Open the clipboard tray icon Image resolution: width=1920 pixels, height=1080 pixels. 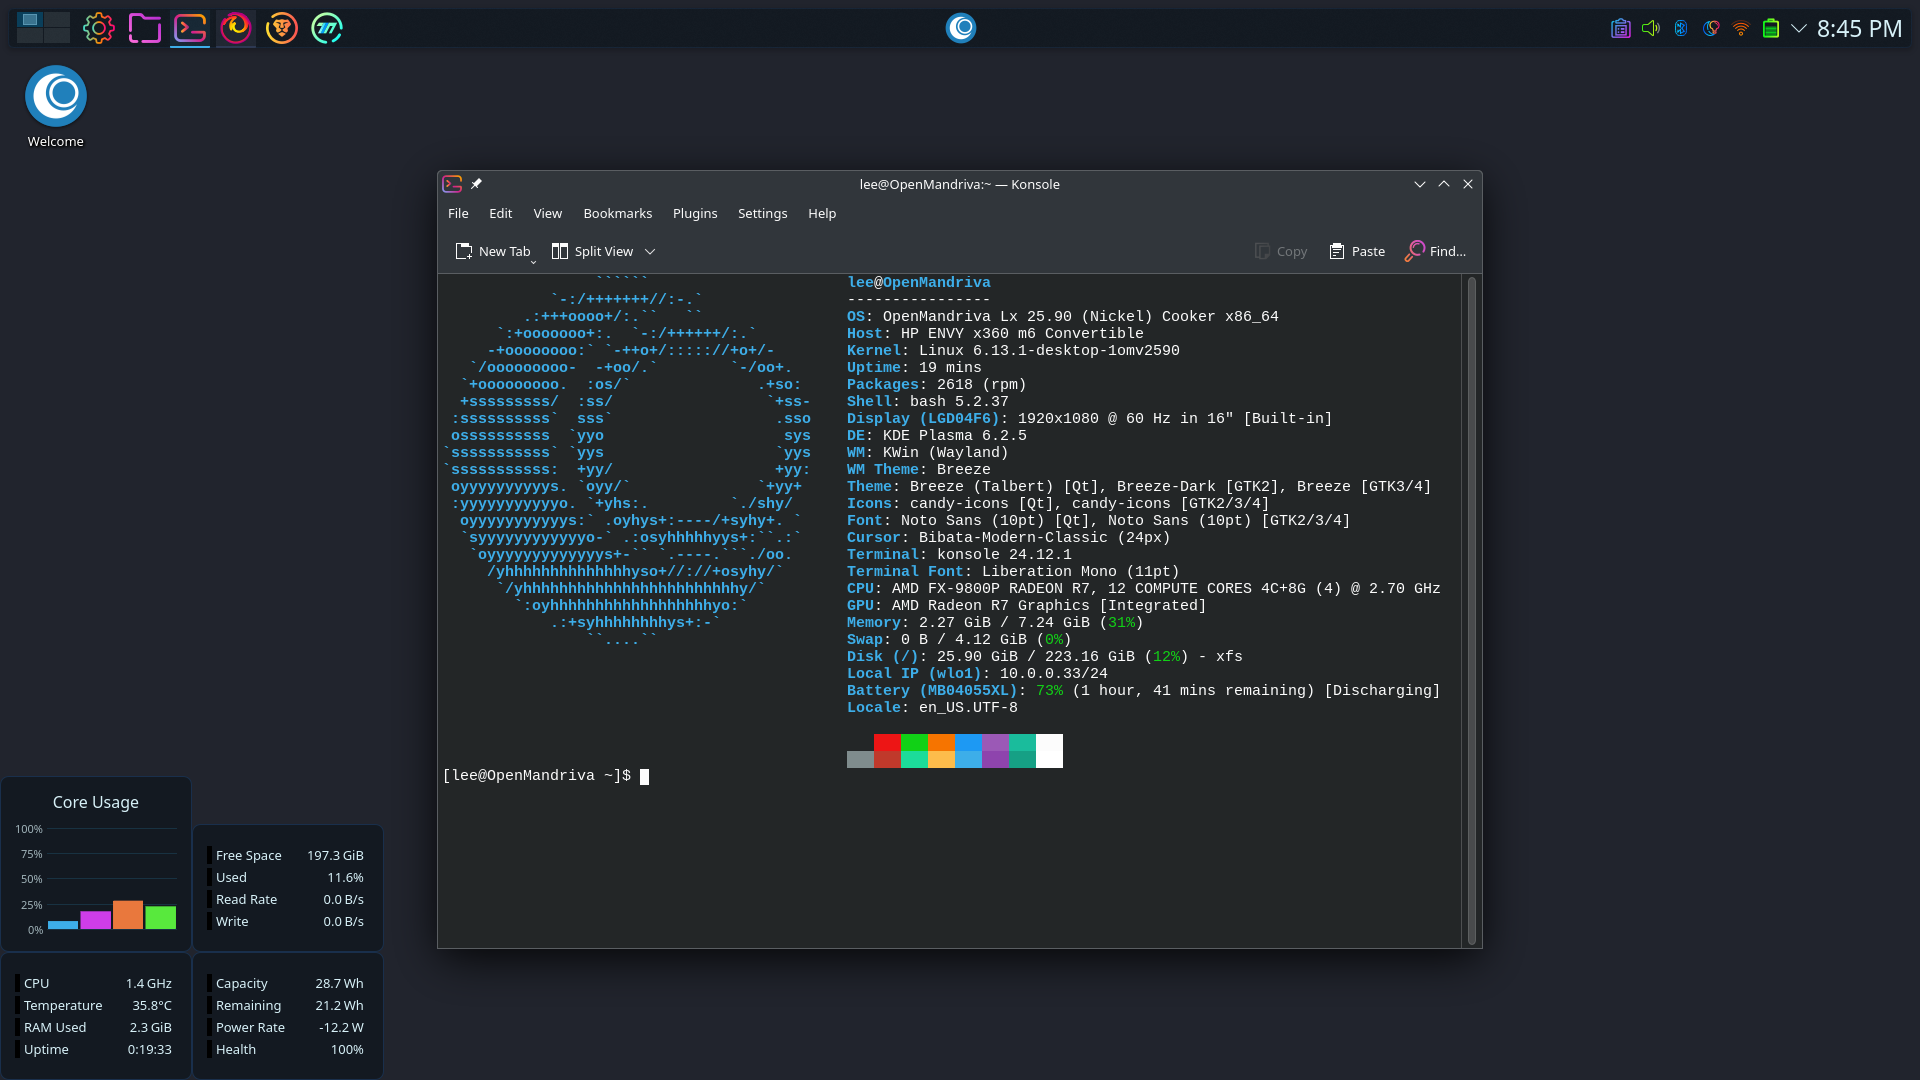tap(1621, 28)
